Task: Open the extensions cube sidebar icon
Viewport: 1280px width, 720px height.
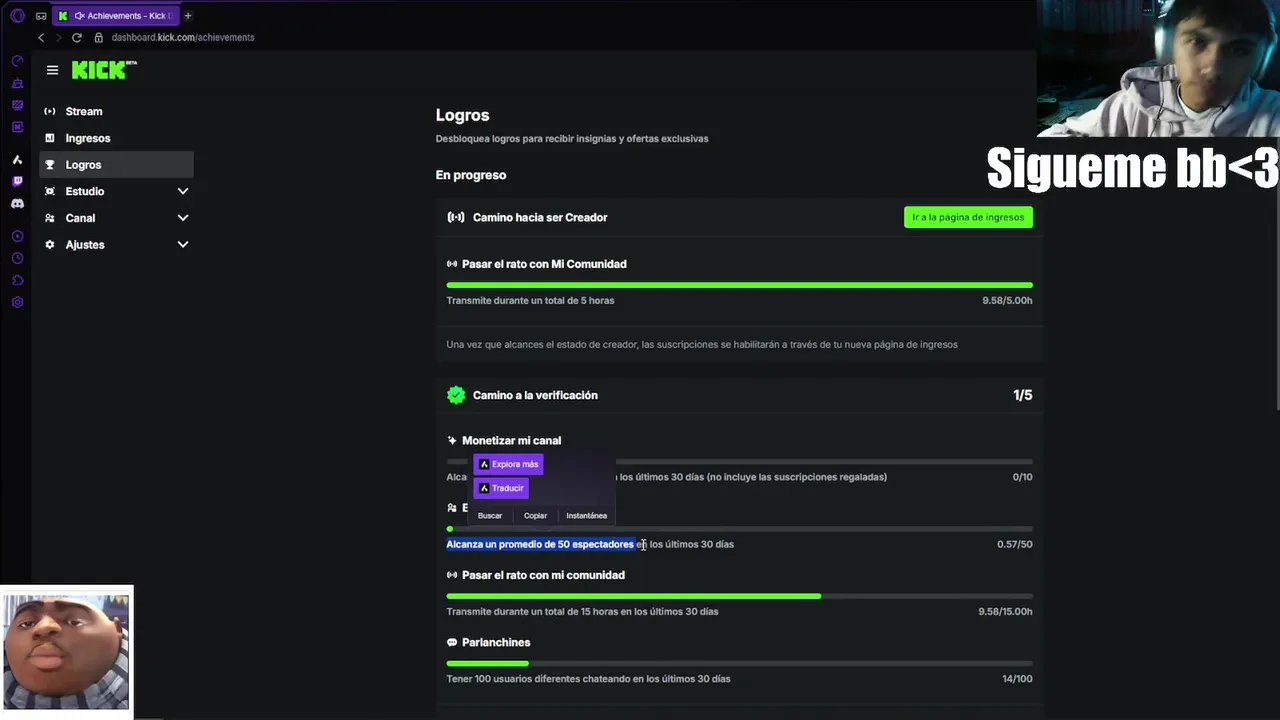Action: click(17, 280)
